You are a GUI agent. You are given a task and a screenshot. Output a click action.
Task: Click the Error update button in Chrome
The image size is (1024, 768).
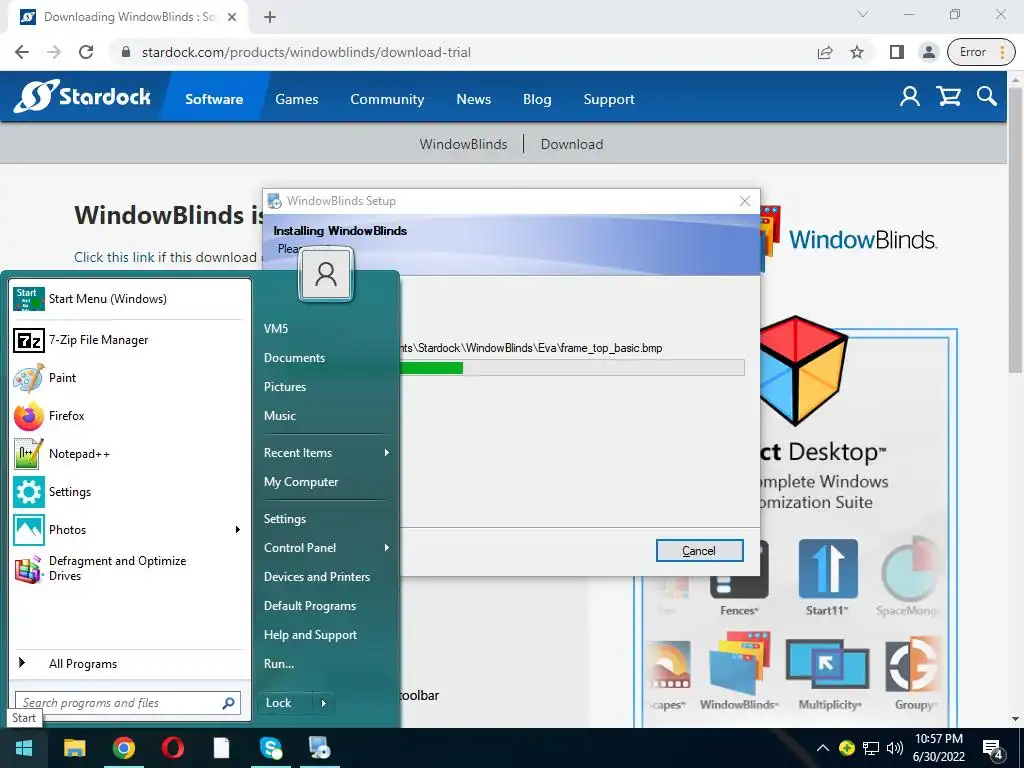(981, 52)
